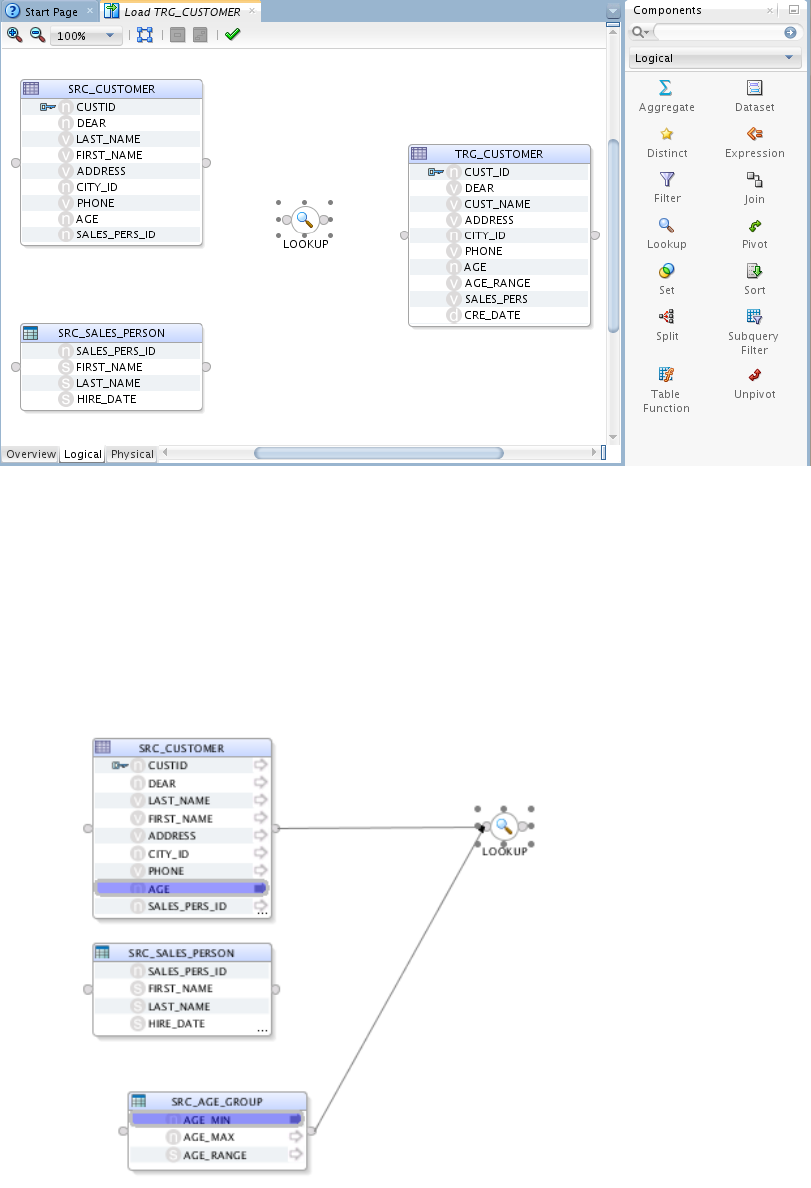Open the search options magnifier dropdown
Screen dimensions: 811x1188
[x=640, y=32]
